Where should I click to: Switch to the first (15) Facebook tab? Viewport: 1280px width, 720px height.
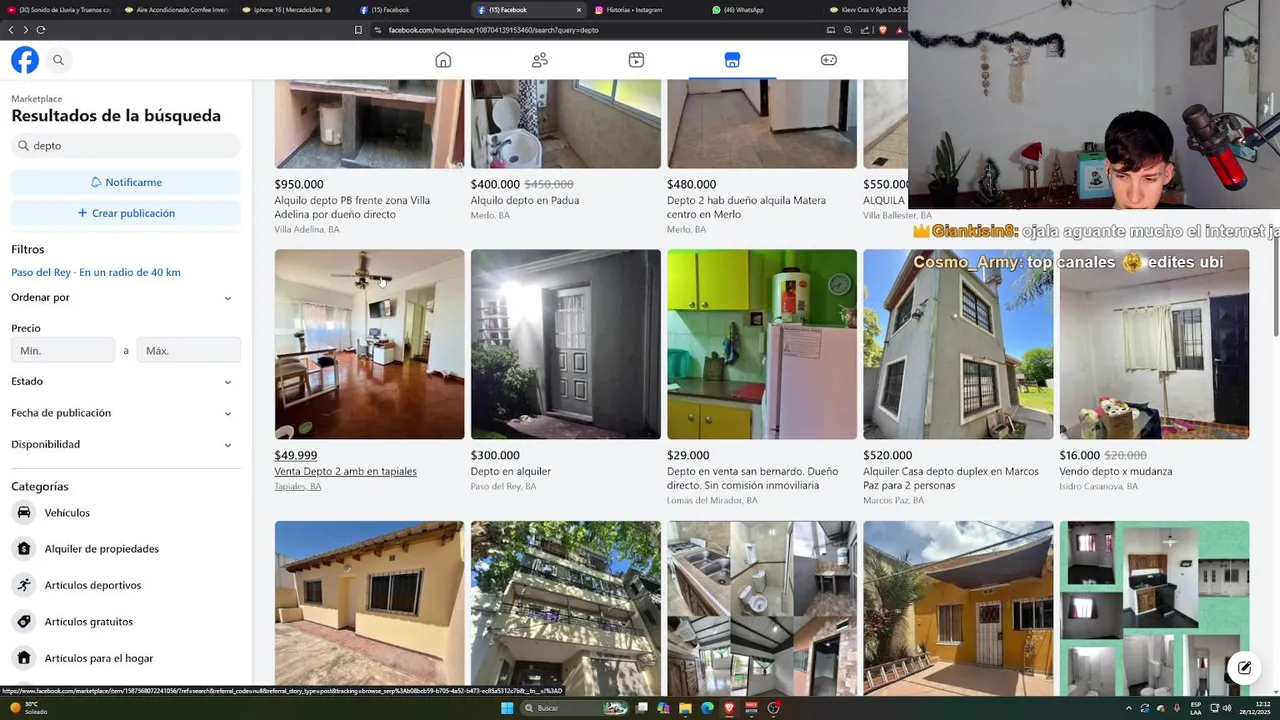coord(412,10)
